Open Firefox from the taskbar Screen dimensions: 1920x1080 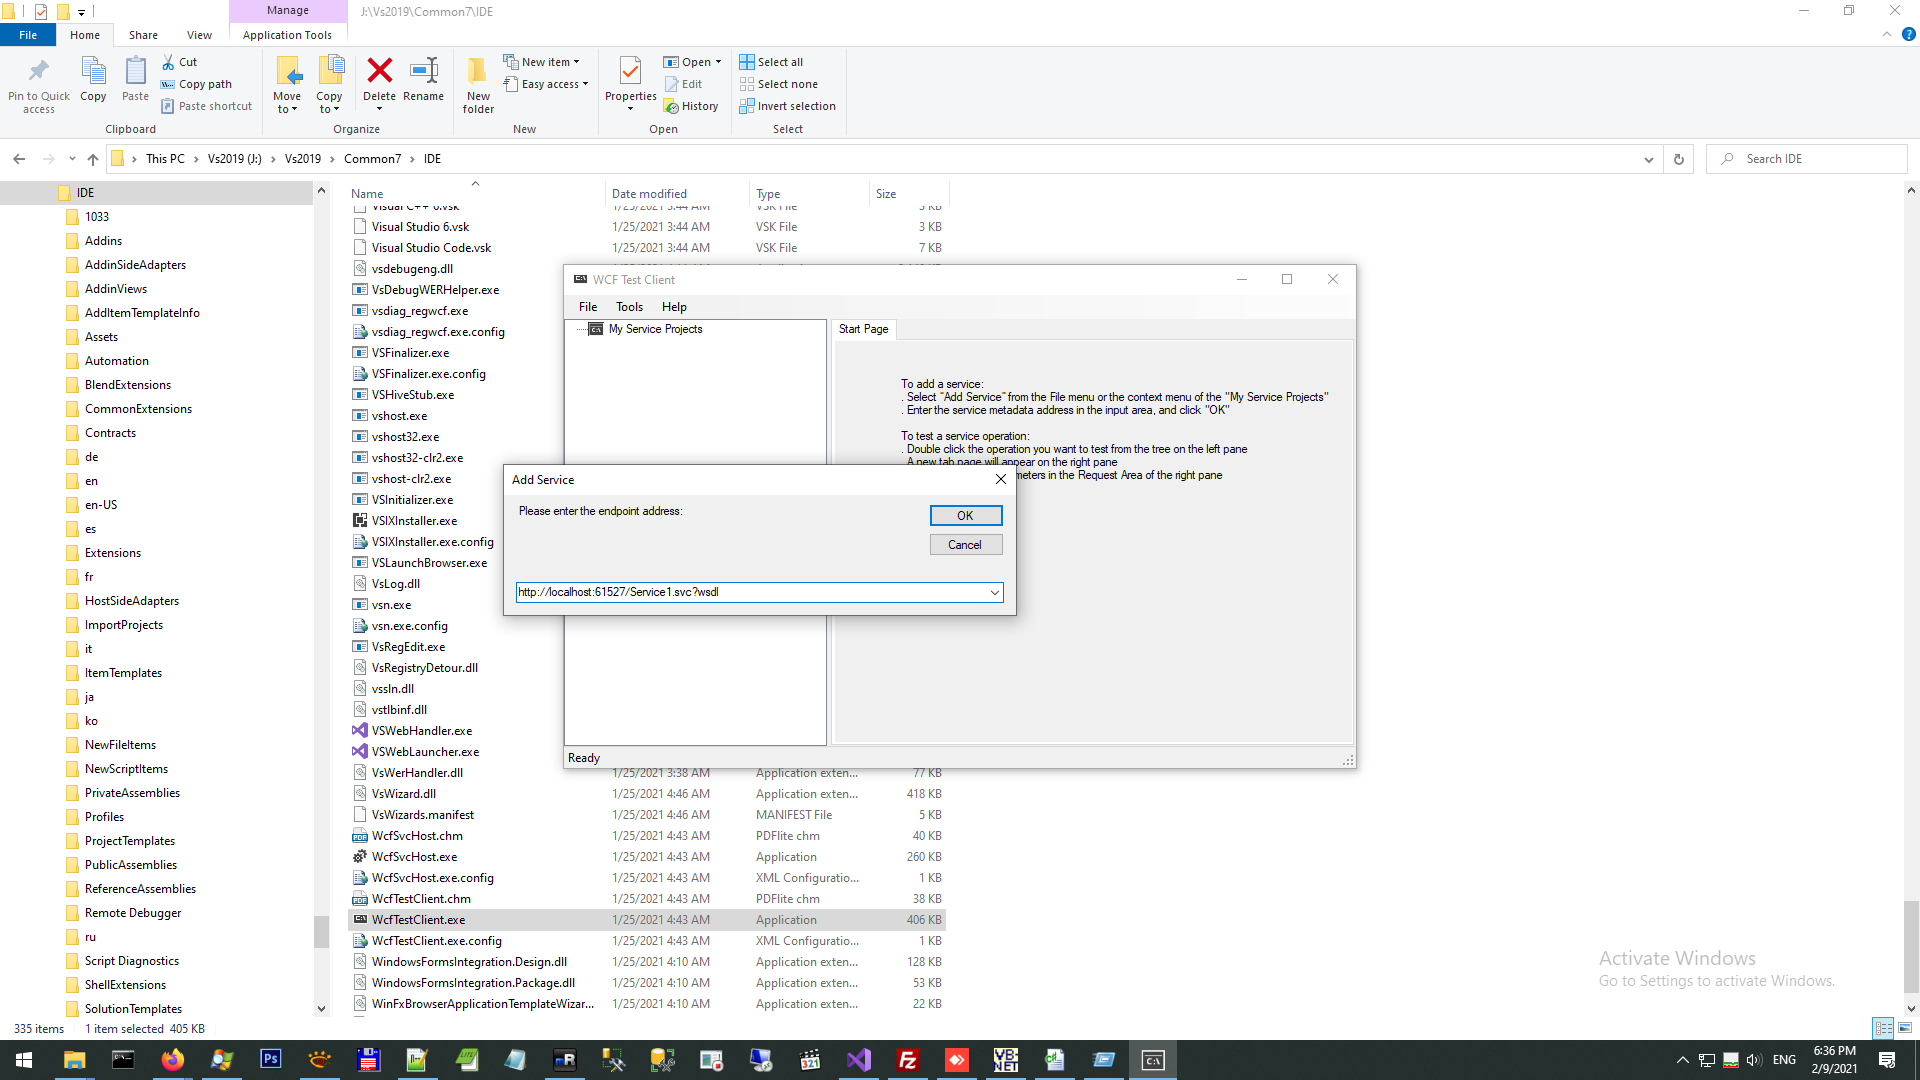pyautogui.click(x=173, y=1060)
